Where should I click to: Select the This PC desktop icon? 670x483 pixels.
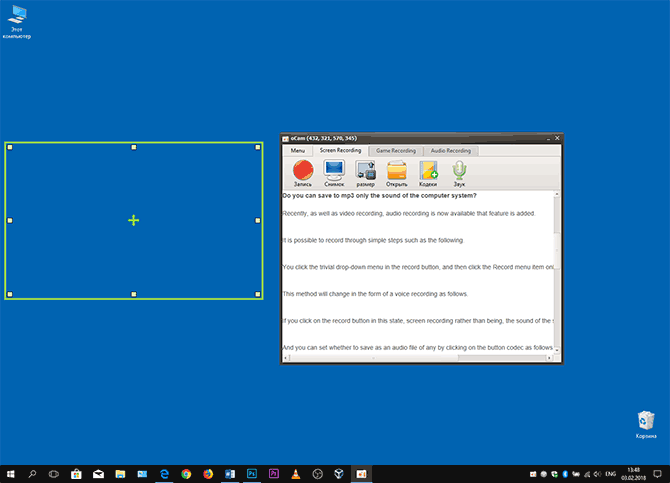tap(17, 22)
